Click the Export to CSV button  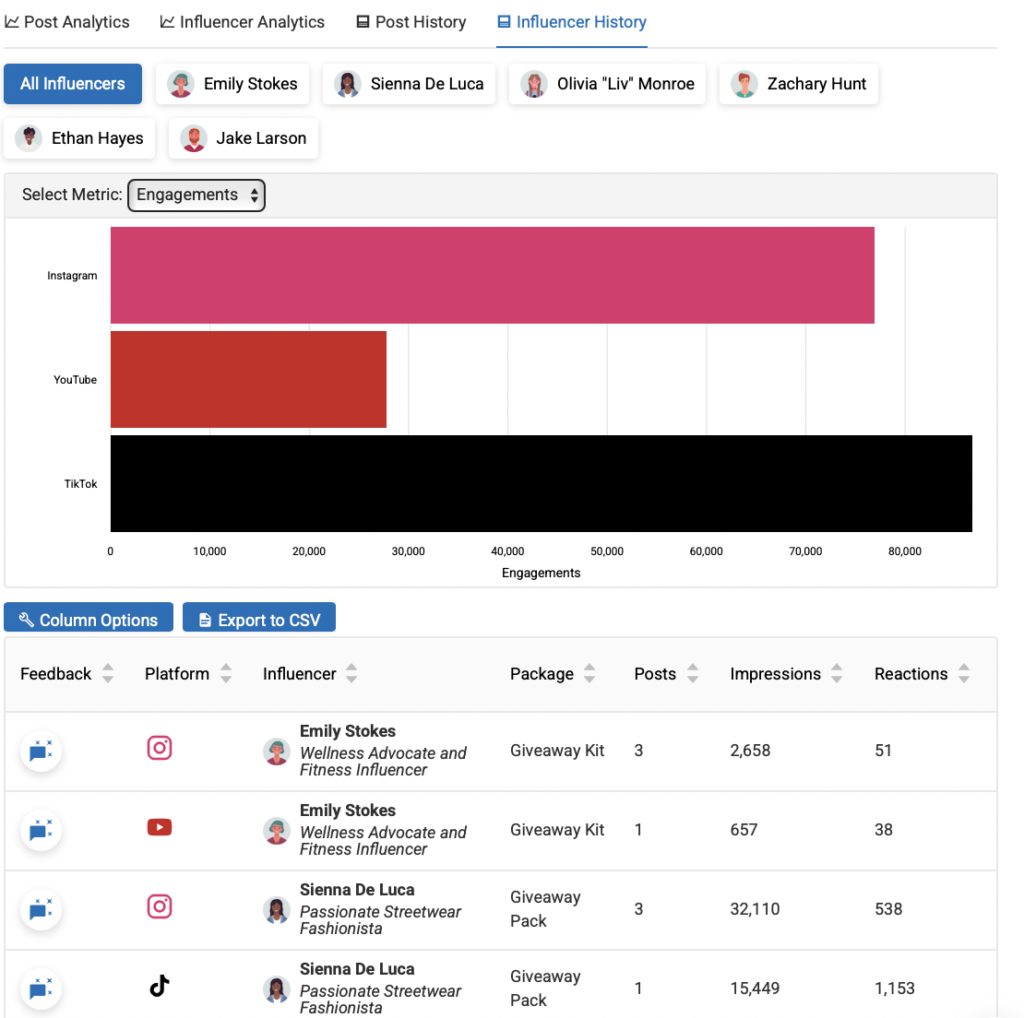[259, 617]
